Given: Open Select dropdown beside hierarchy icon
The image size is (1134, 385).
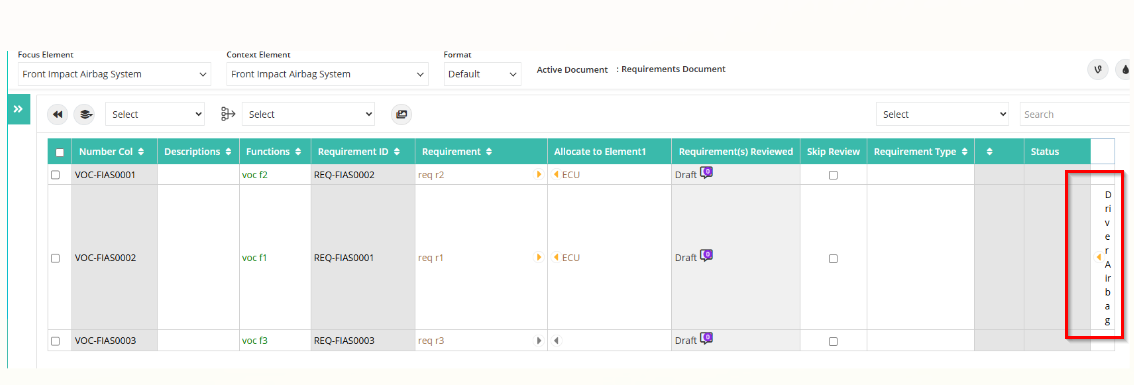Looking at the screenshot, I should click(308, 114).
